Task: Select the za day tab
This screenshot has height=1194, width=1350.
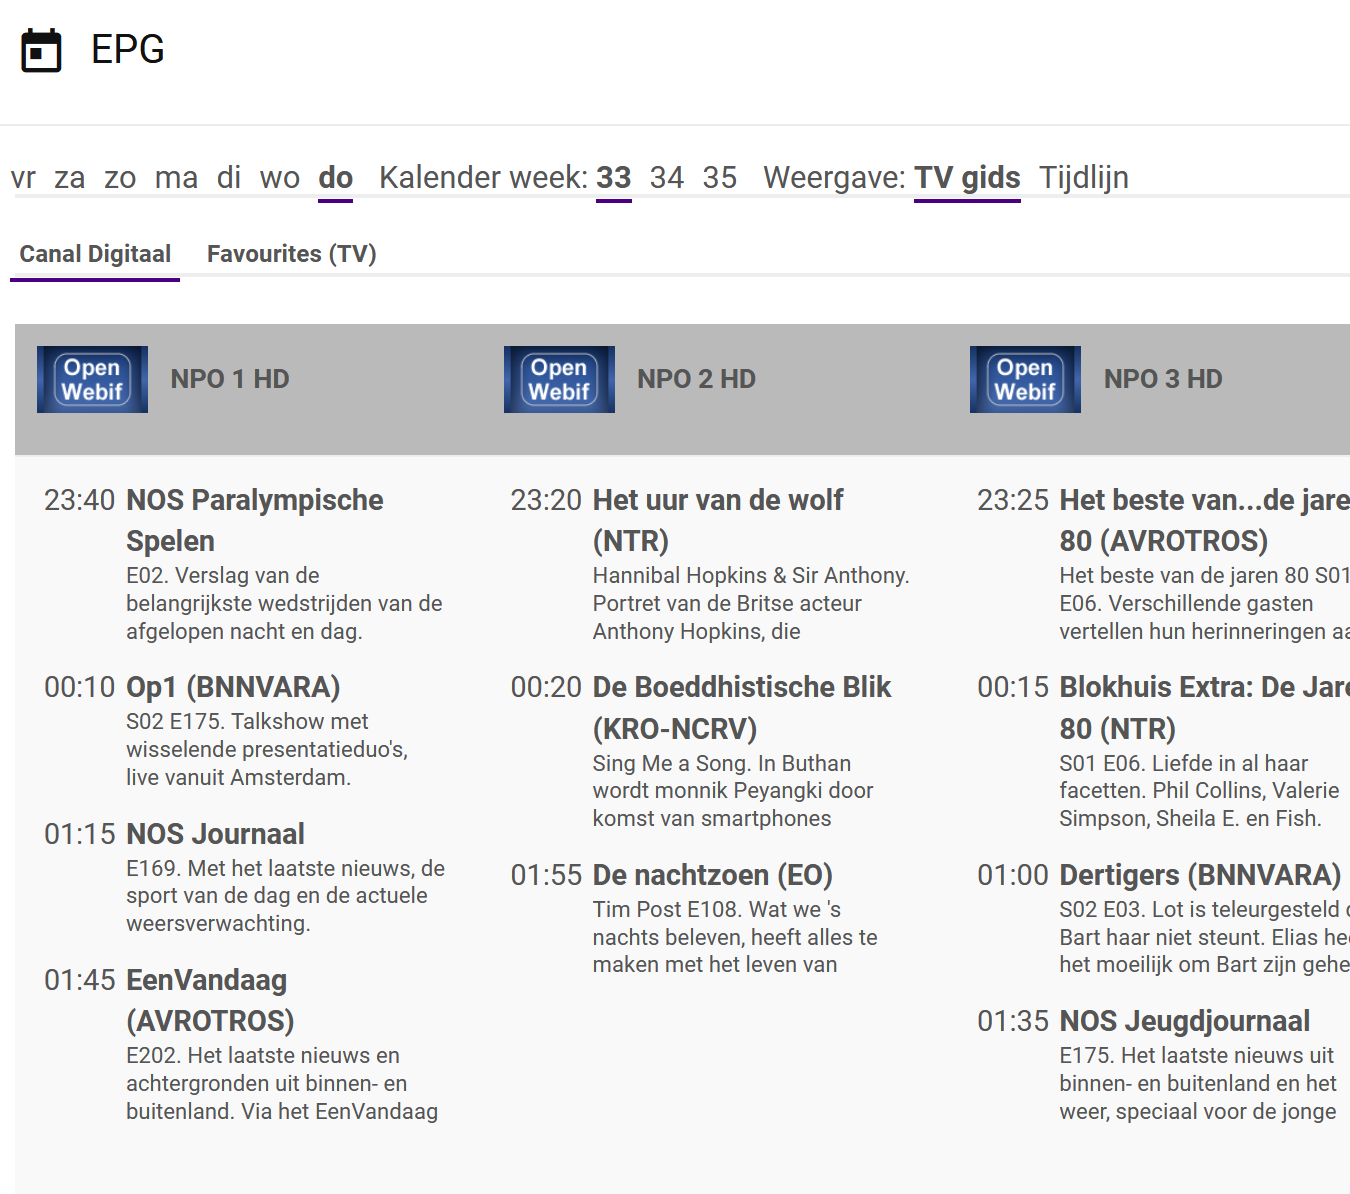Action: click(69, 178)
